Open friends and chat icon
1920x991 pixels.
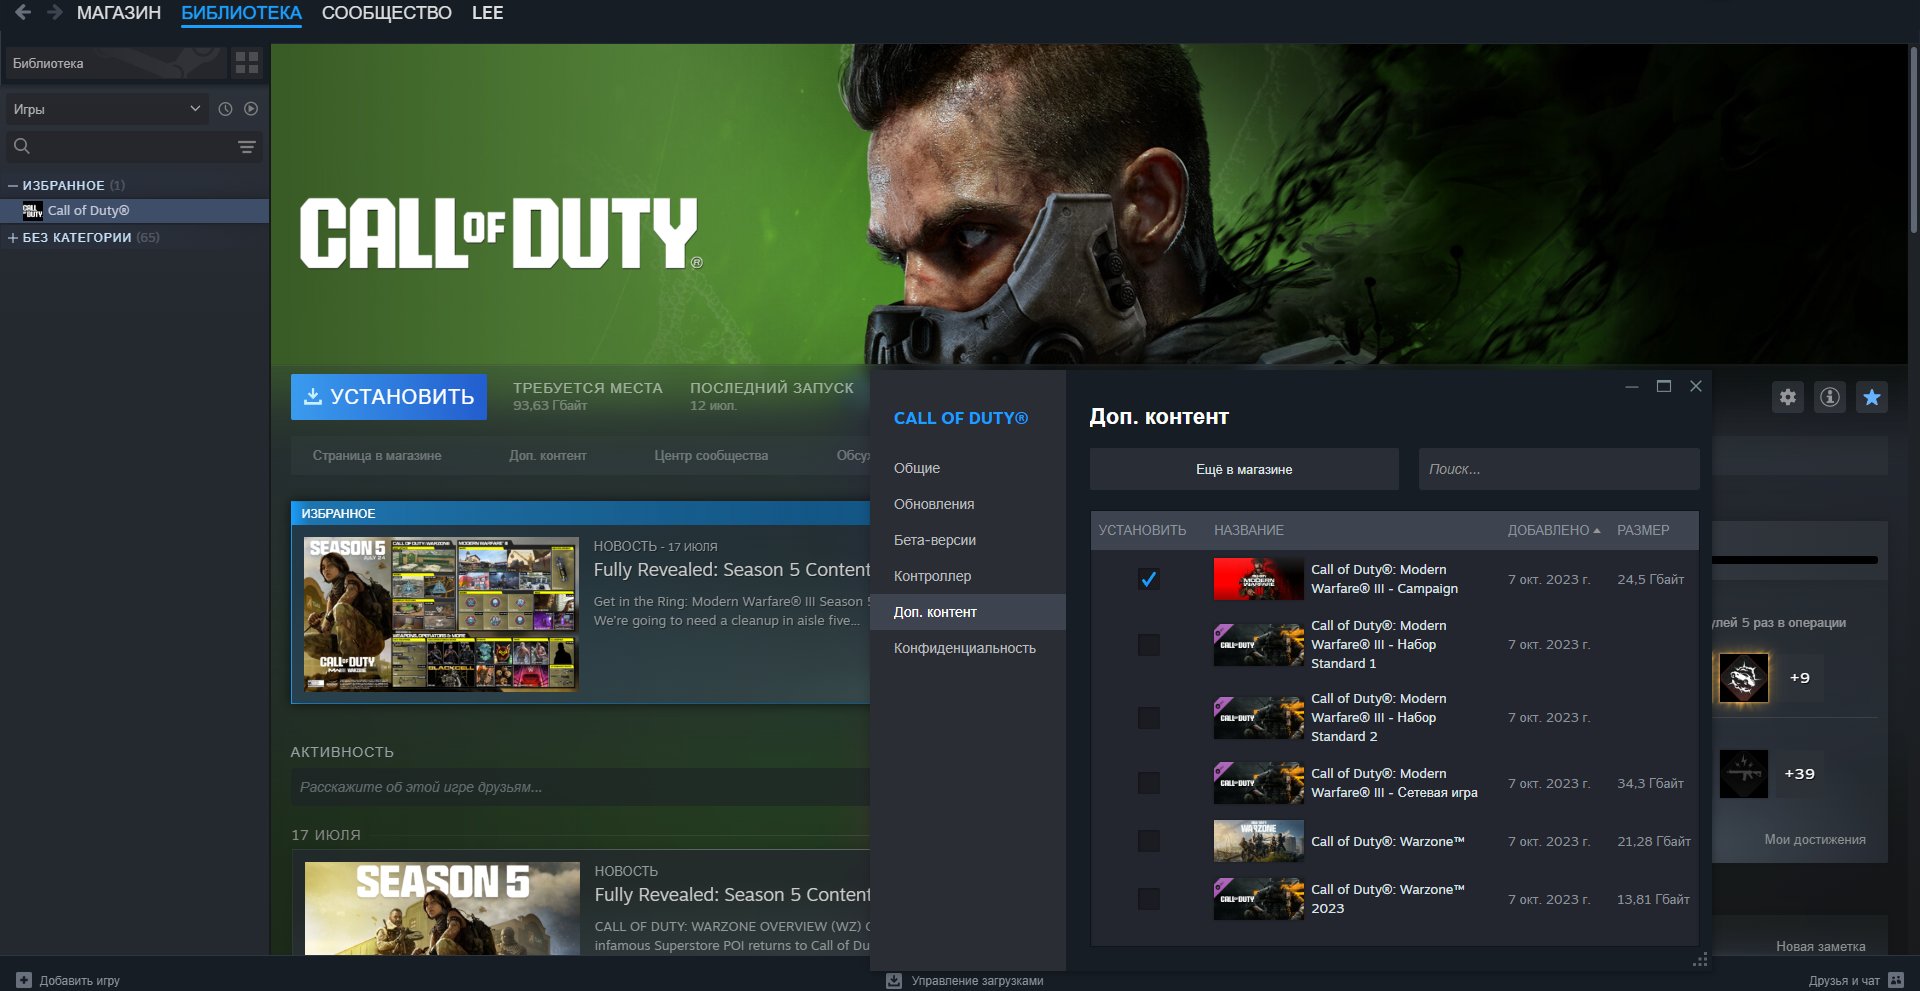coord(1895,980)
